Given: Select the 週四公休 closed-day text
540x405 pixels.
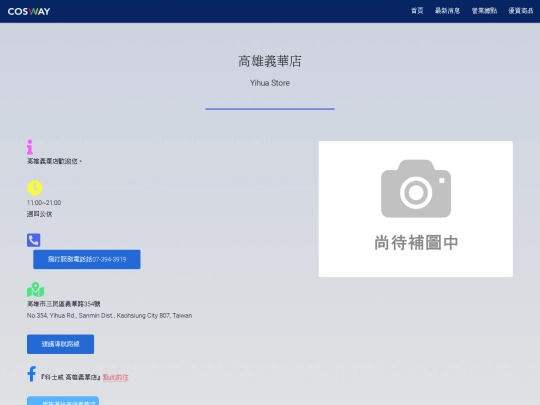Looking at the screenshot, I should click(40, 214).
